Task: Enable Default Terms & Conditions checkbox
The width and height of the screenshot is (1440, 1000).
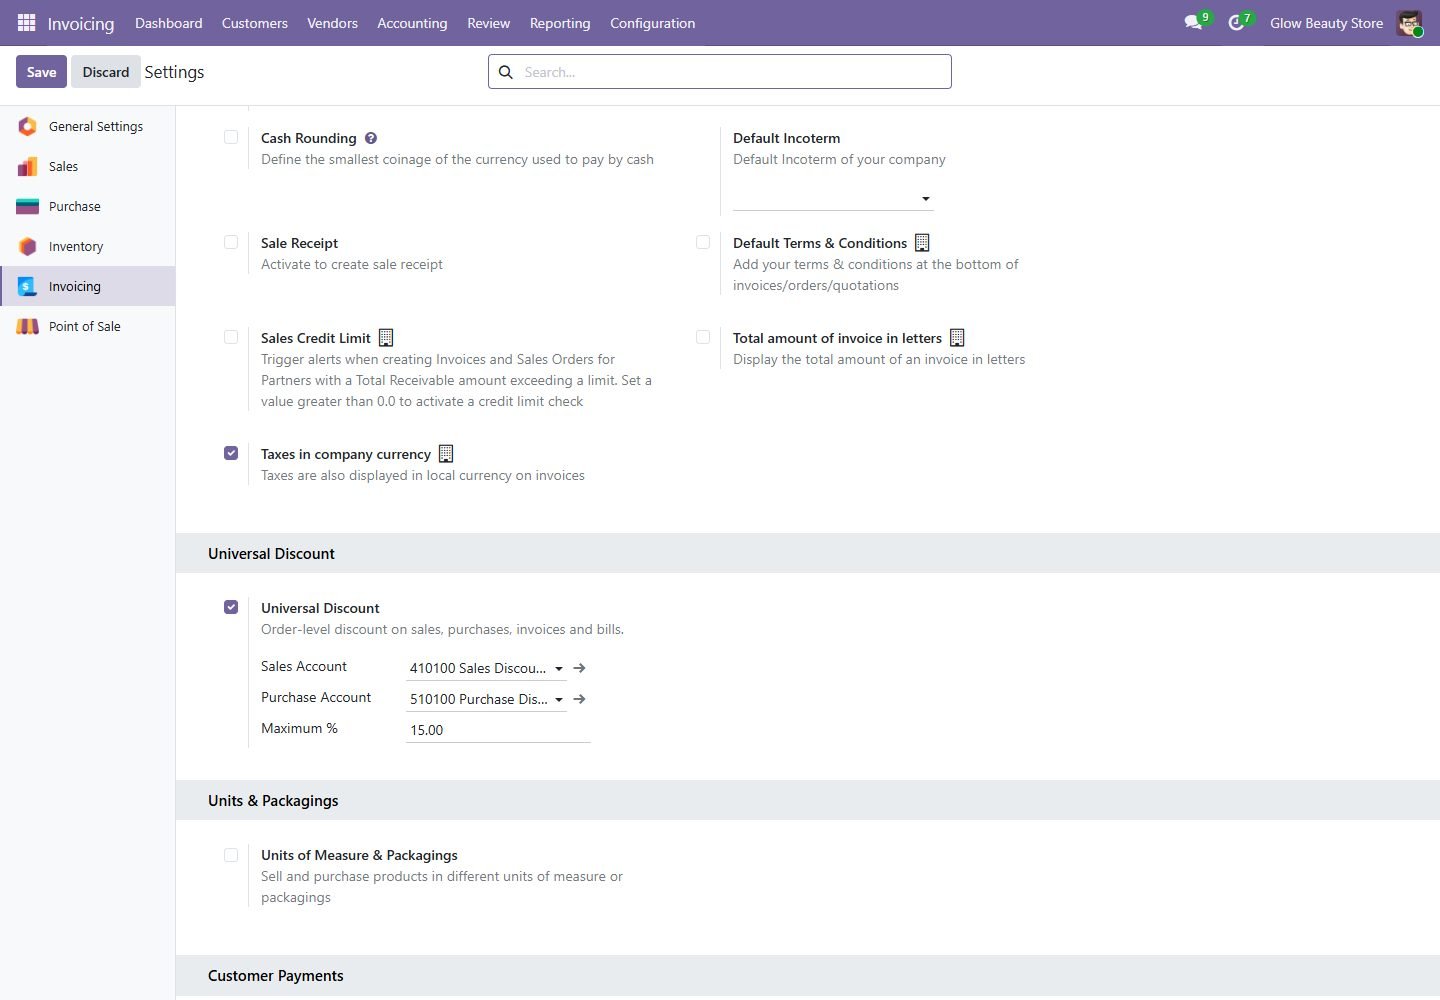Action: pos(703,242)
